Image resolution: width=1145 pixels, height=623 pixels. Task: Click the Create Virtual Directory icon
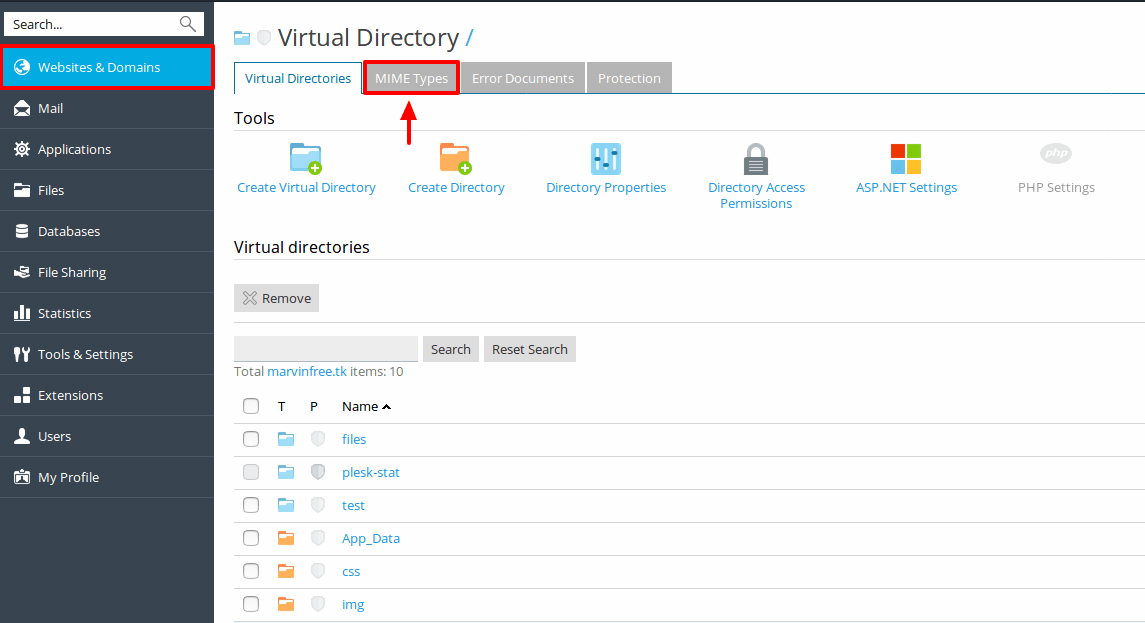[x=306, y=159]
